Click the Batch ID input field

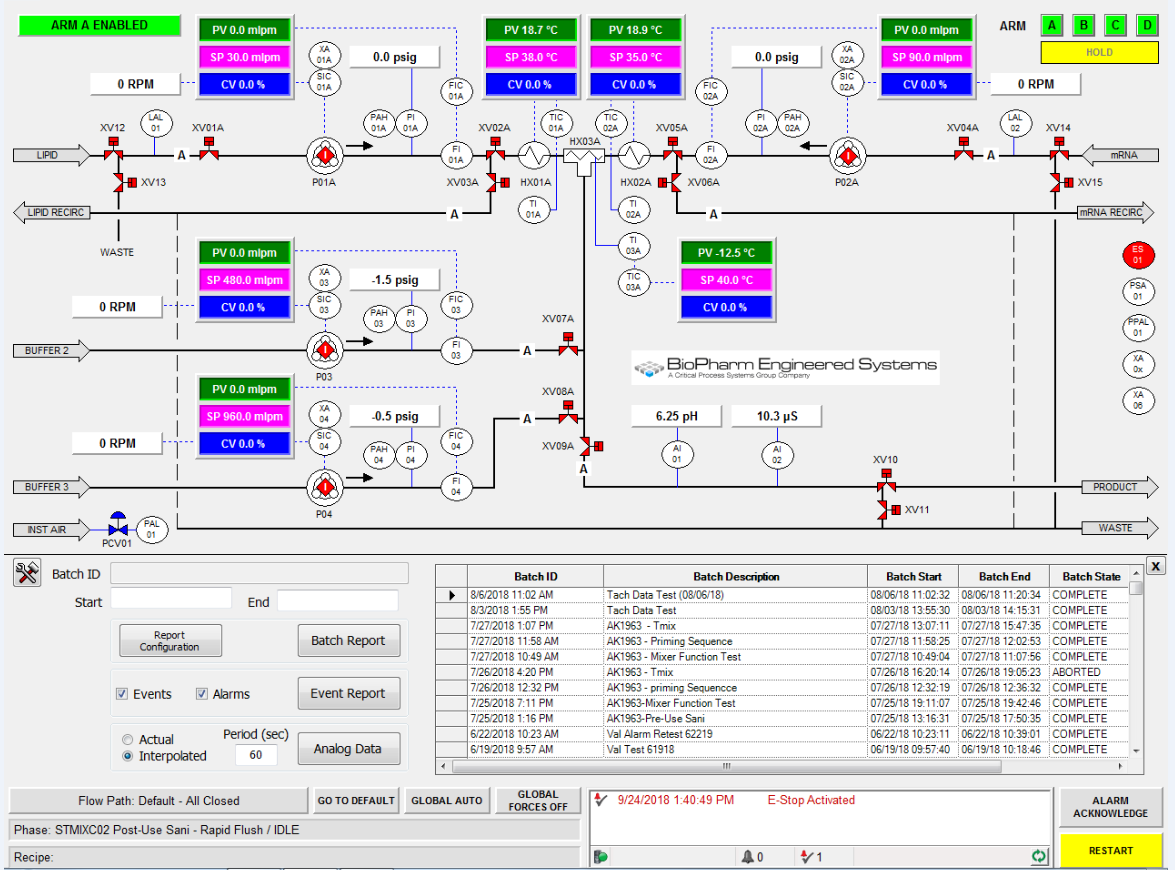coord(259,574)
